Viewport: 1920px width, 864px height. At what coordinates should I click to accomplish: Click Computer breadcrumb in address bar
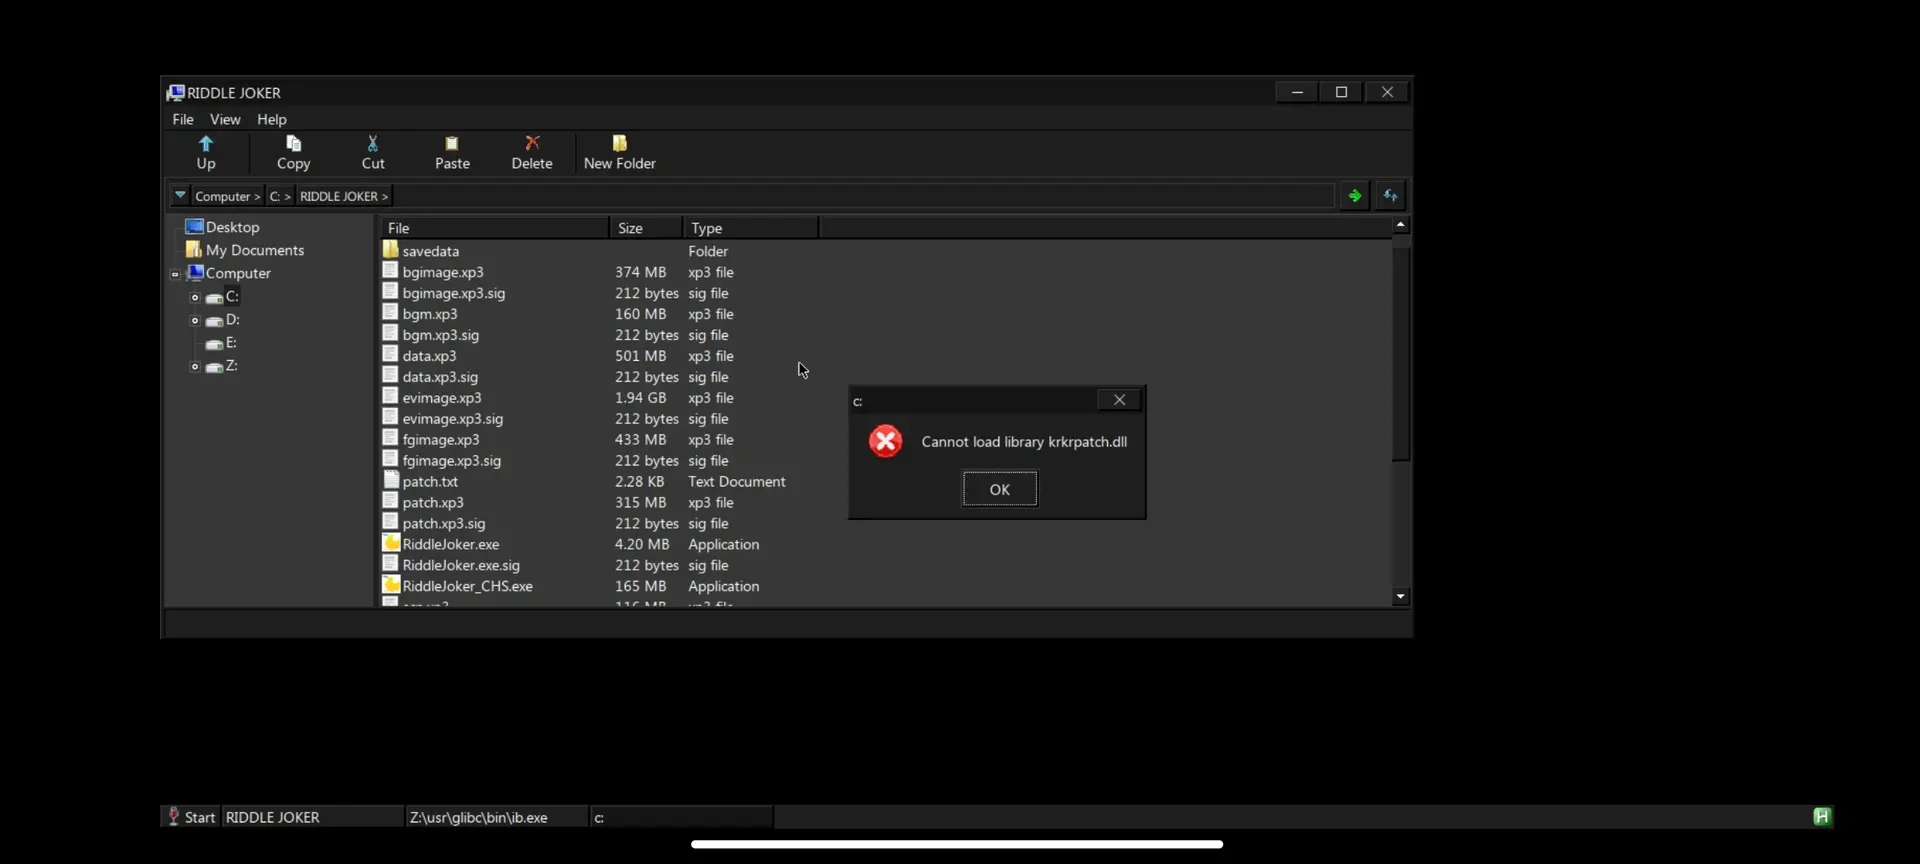click(227, 196)
